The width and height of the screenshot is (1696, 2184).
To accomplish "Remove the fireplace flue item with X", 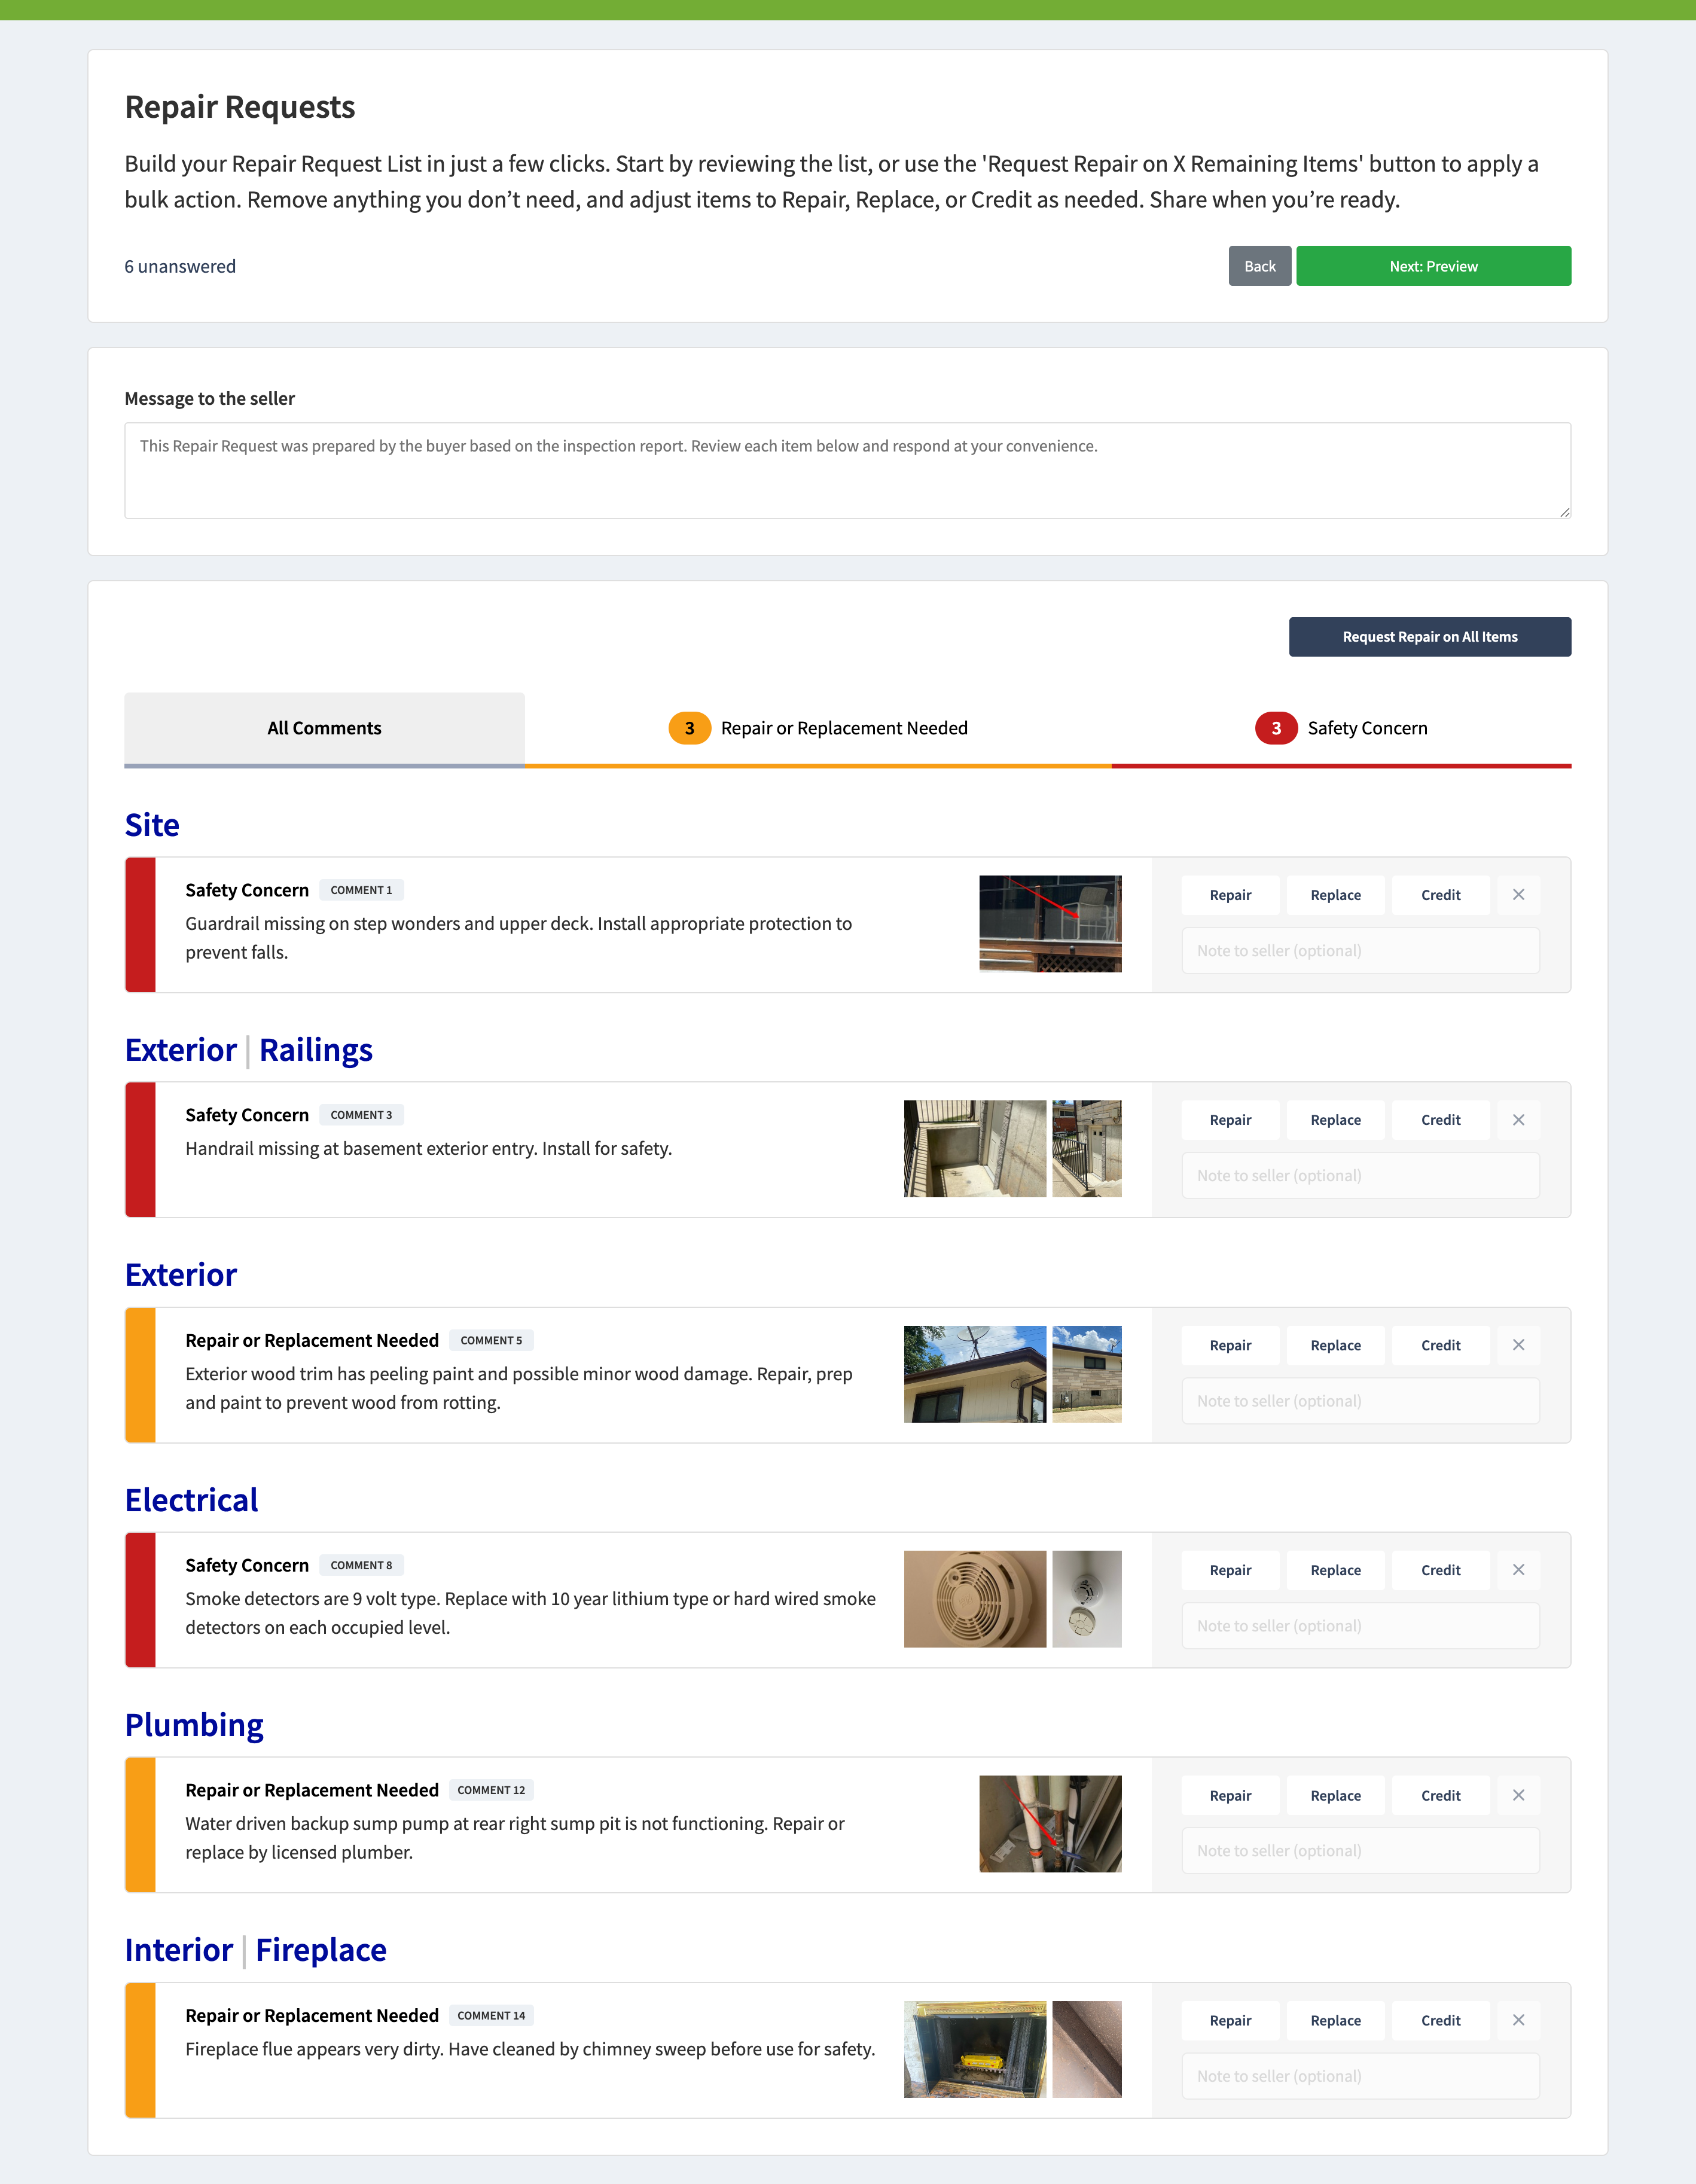I will [1518, 2020].
